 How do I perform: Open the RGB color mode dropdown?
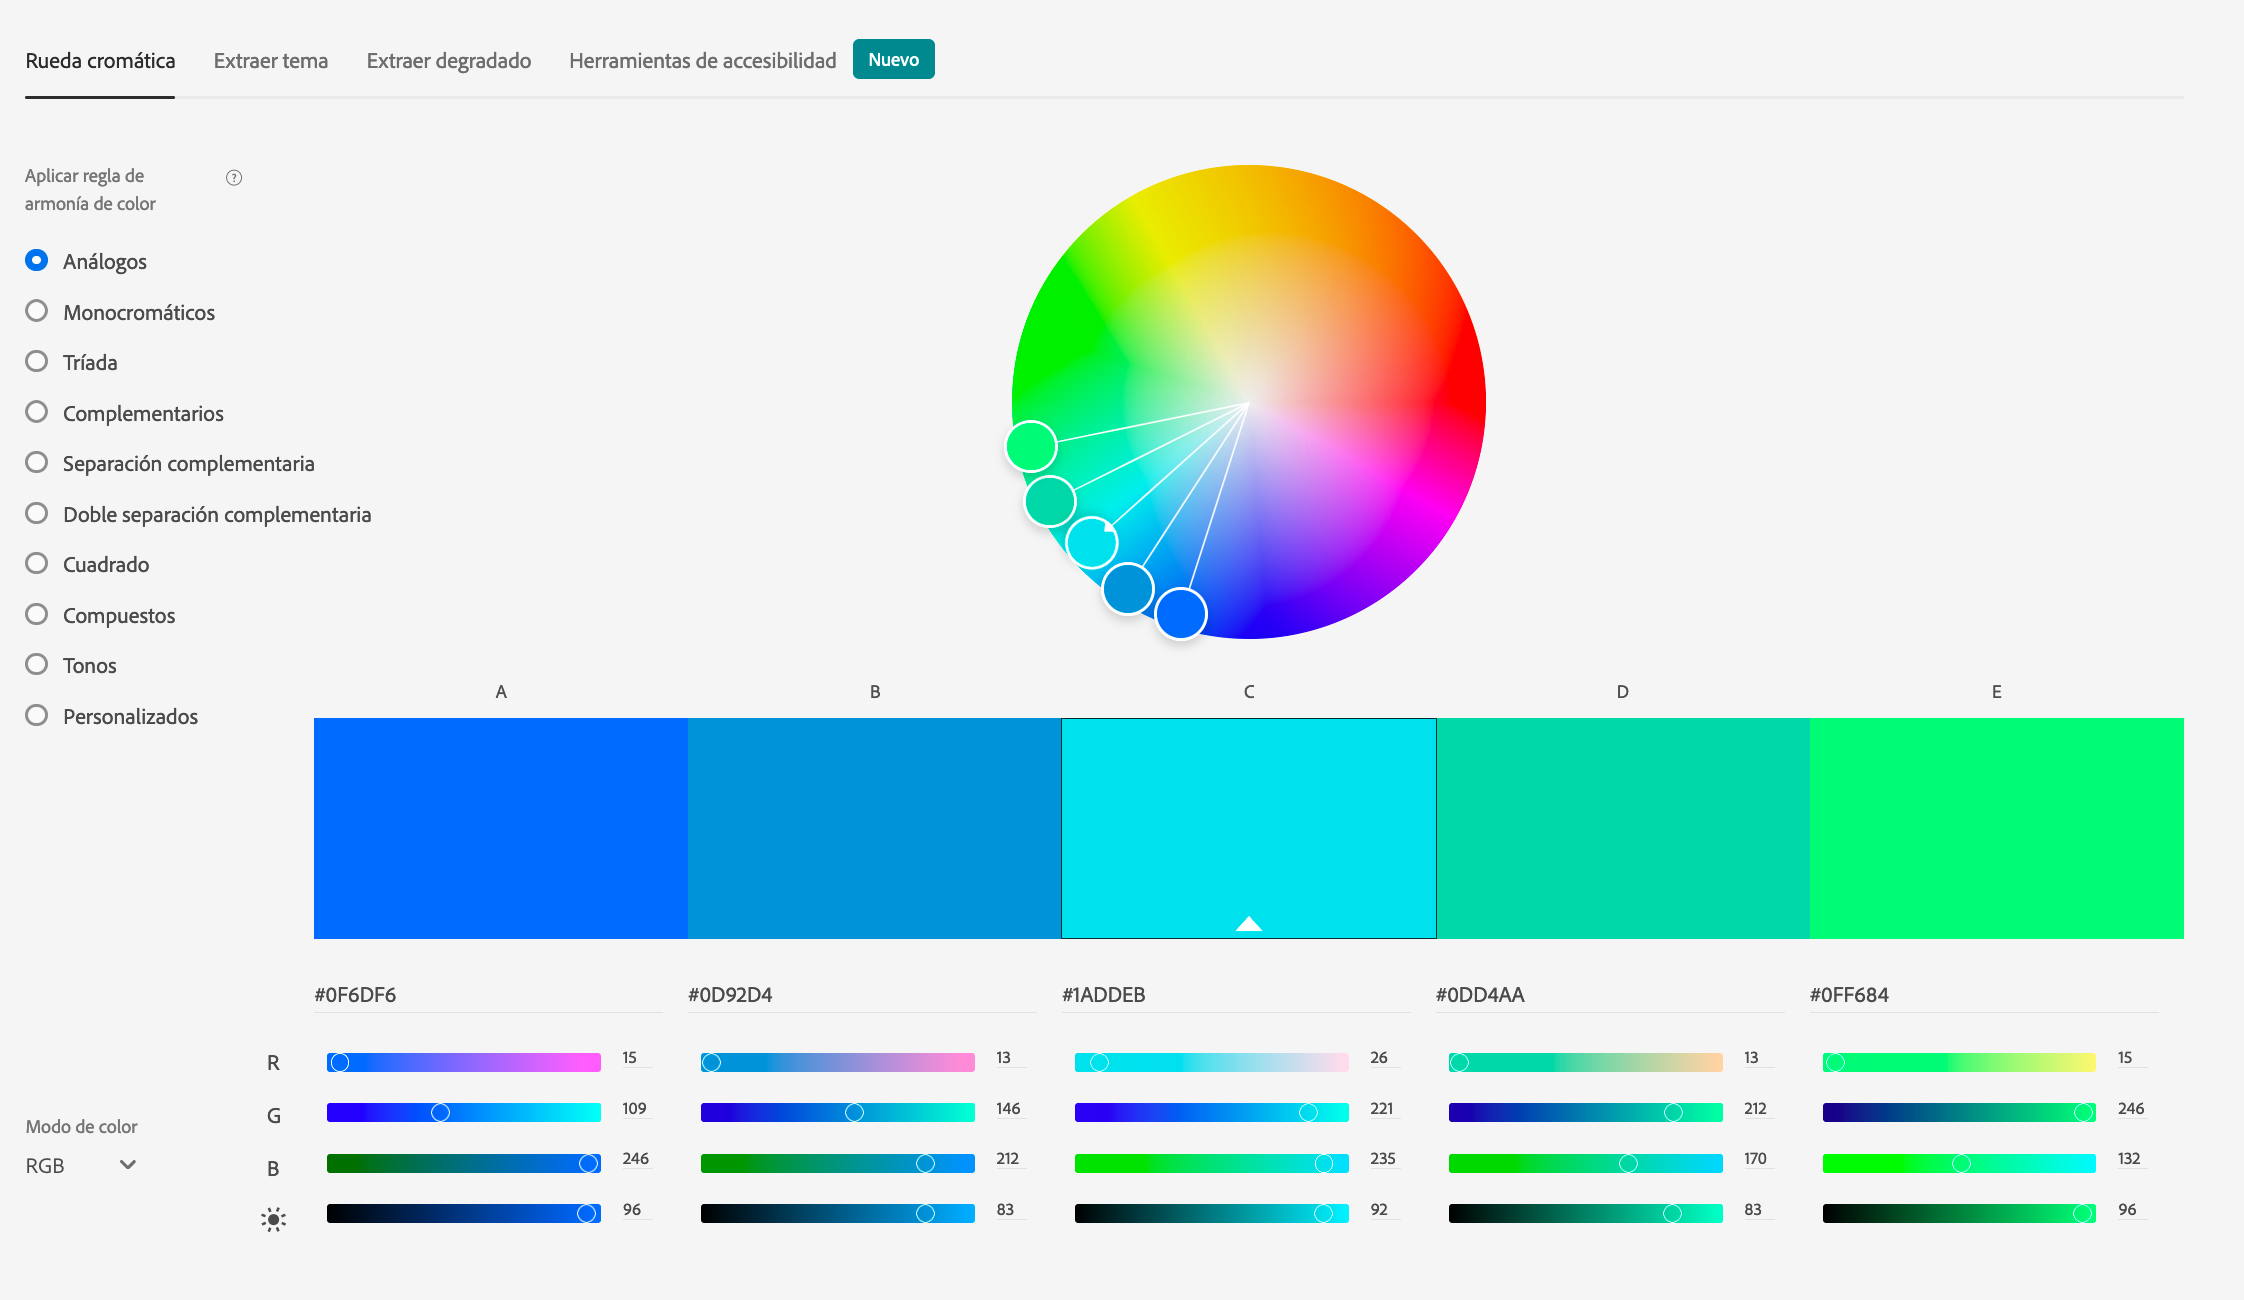point(81,1165)
